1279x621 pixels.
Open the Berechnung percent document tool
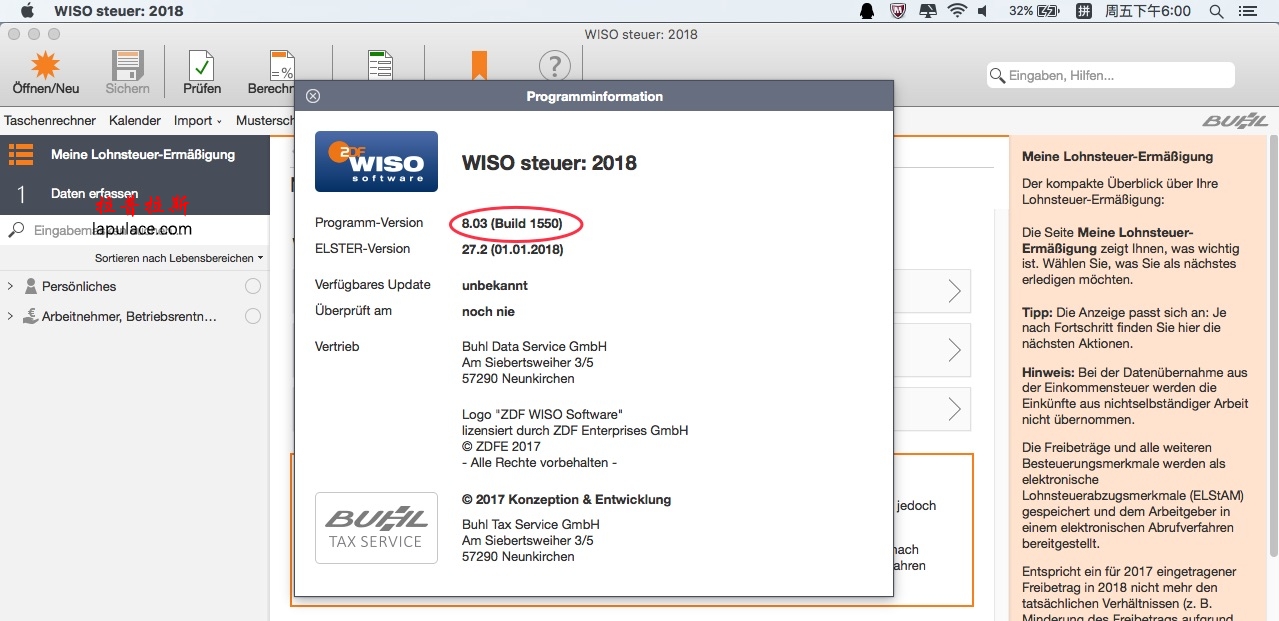[x=282, y=65]
